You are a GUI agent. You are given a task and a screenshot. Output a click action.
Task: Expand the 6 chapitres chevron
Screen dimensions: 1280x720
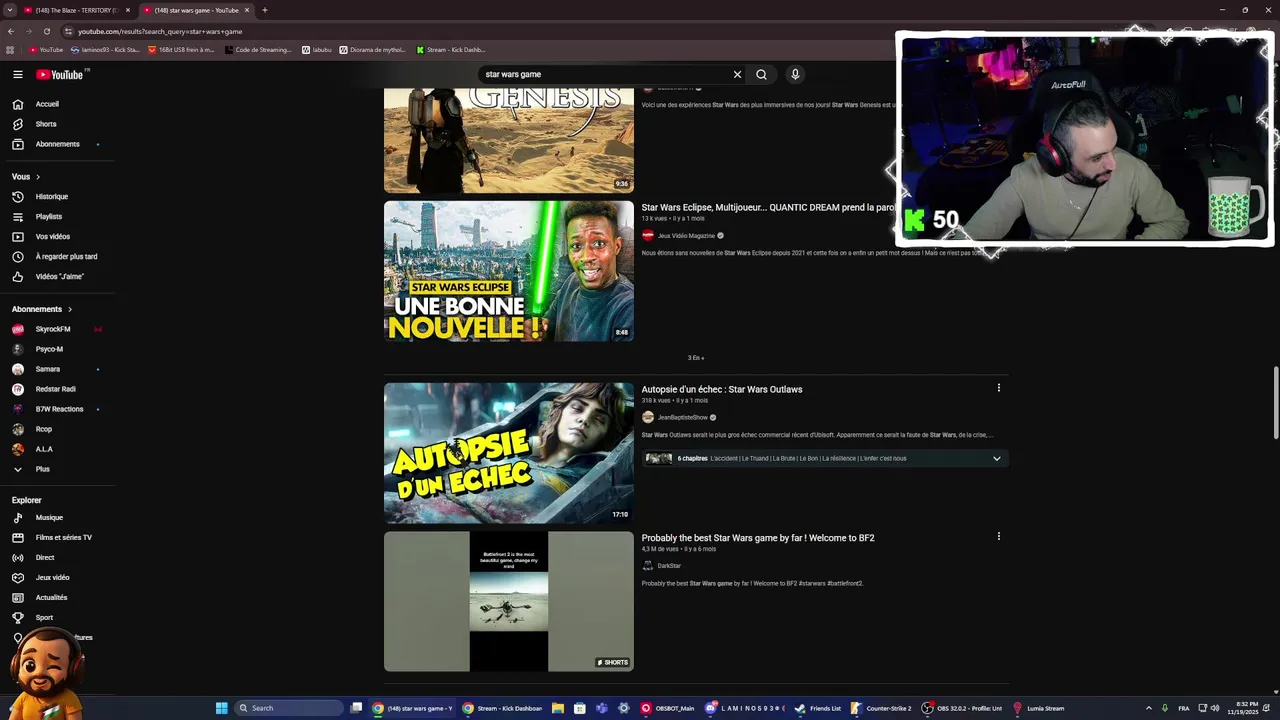tap(996, 458)
